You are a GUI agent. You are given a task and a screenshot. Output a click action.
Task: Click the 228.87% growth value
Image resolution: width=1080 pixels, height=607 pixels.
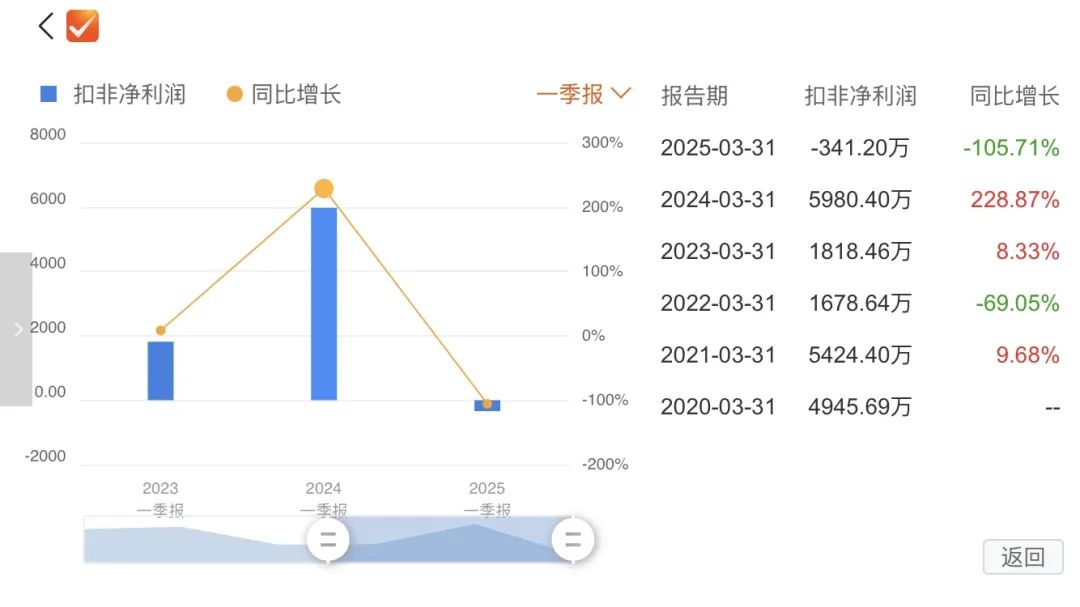point(1015,200)
